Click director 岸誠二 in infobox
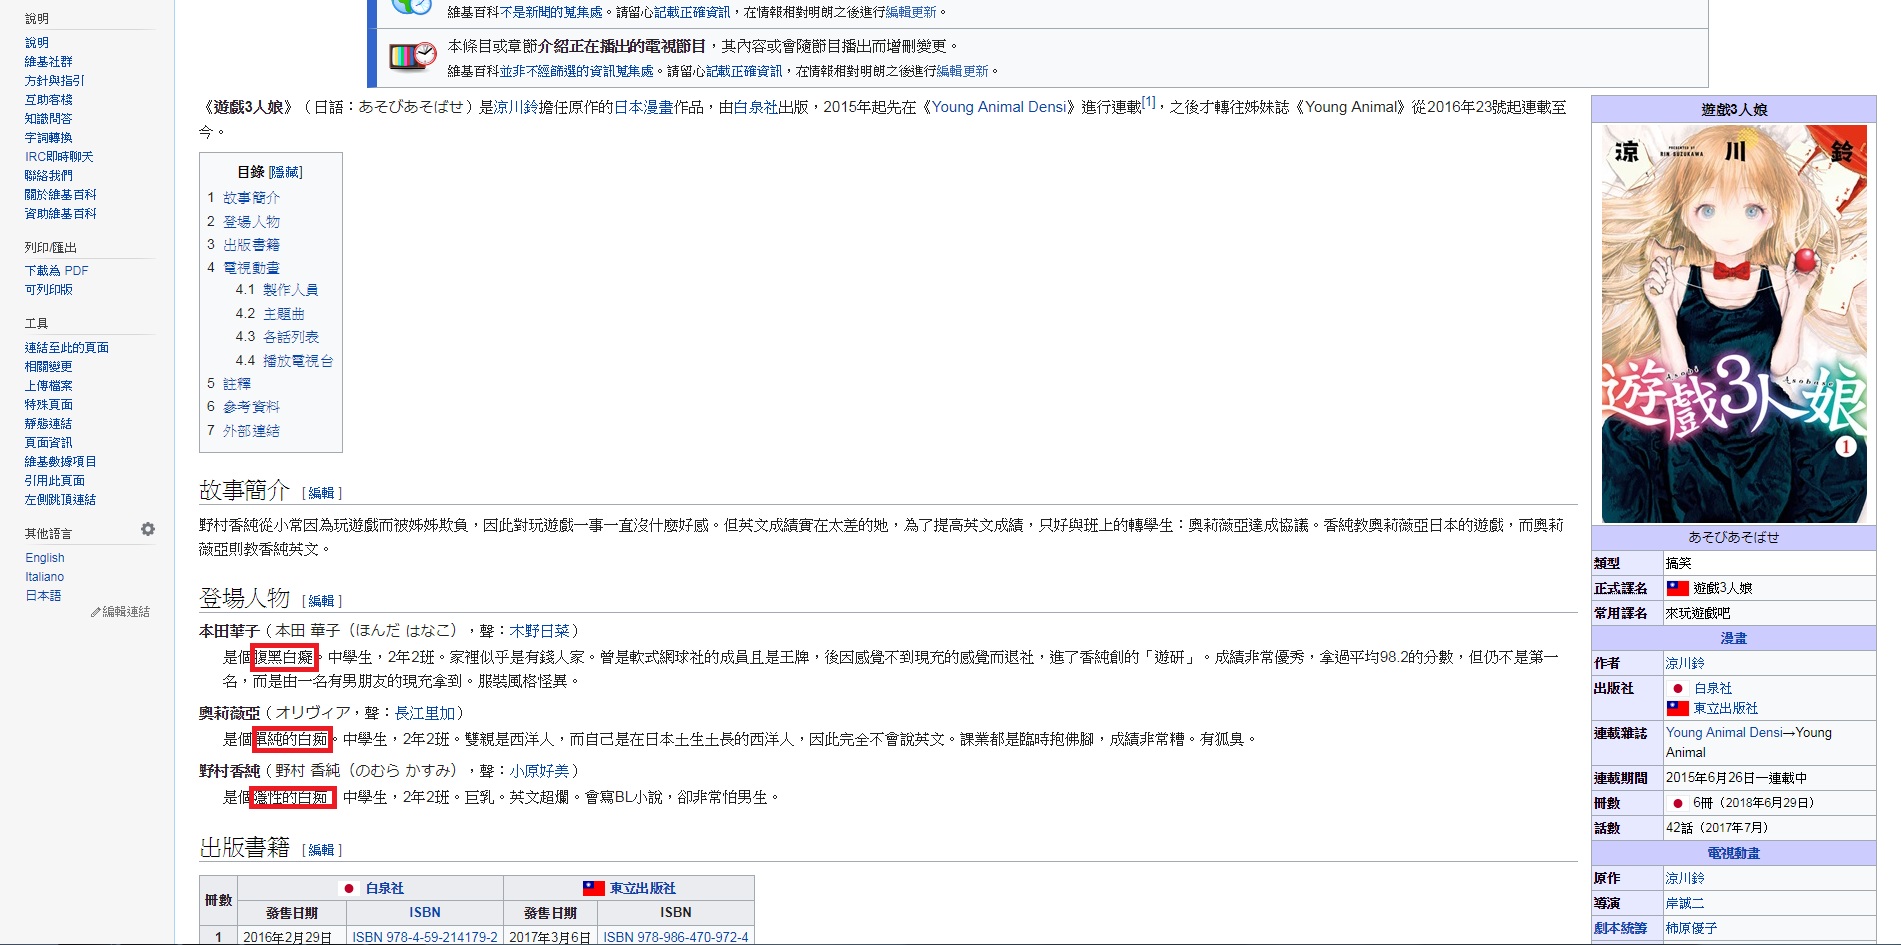This screenshot has width=1901, height=945. (1684, 903)
